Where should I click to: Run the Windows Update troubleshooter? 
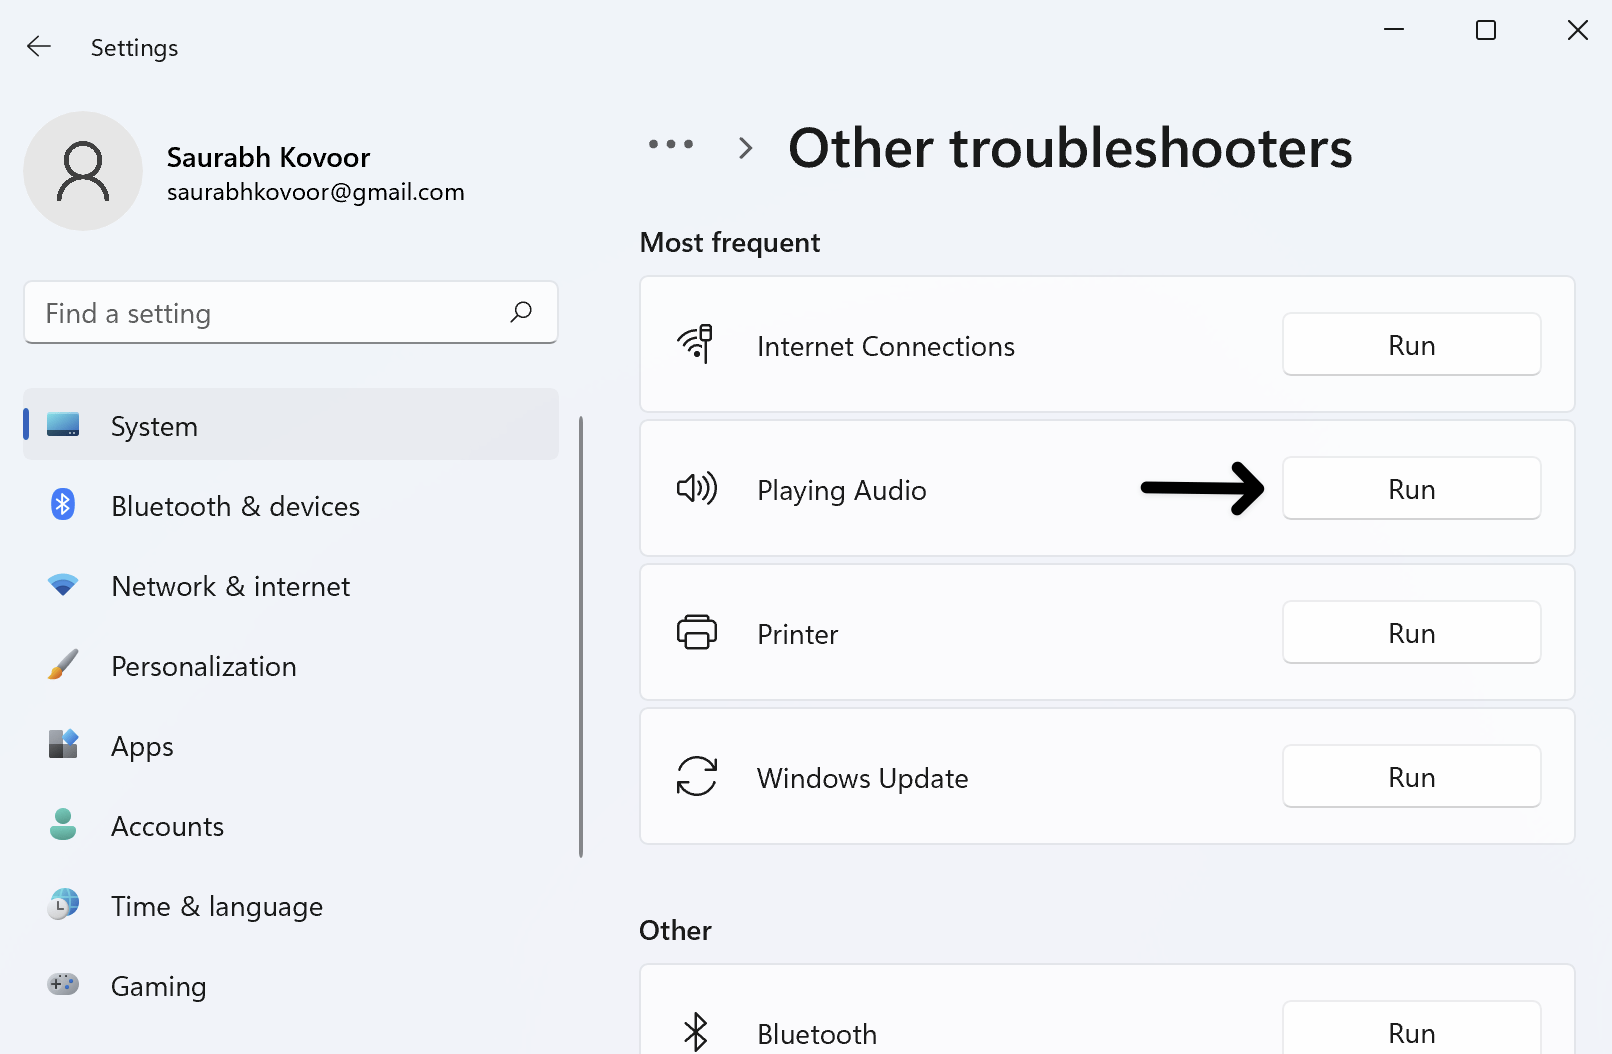pyautogui.click(x=1411, y=776)
